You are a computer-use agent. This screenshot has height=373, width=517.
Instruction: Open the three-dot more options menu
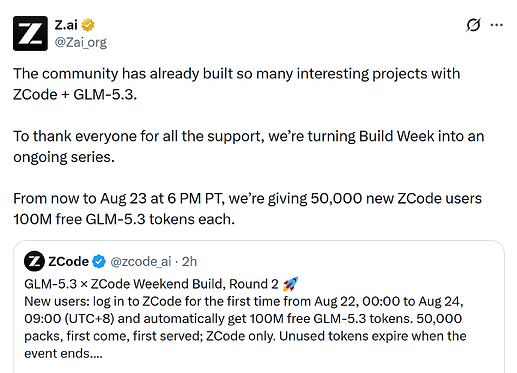(x=497, y=25)
